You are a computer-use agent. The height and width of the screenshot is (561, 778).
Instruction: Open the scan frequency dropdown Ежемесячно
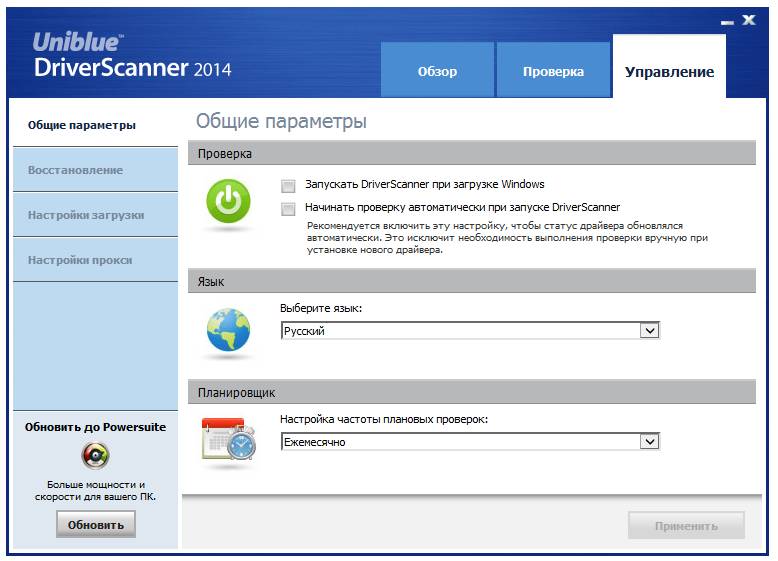(x=470, y=442)
